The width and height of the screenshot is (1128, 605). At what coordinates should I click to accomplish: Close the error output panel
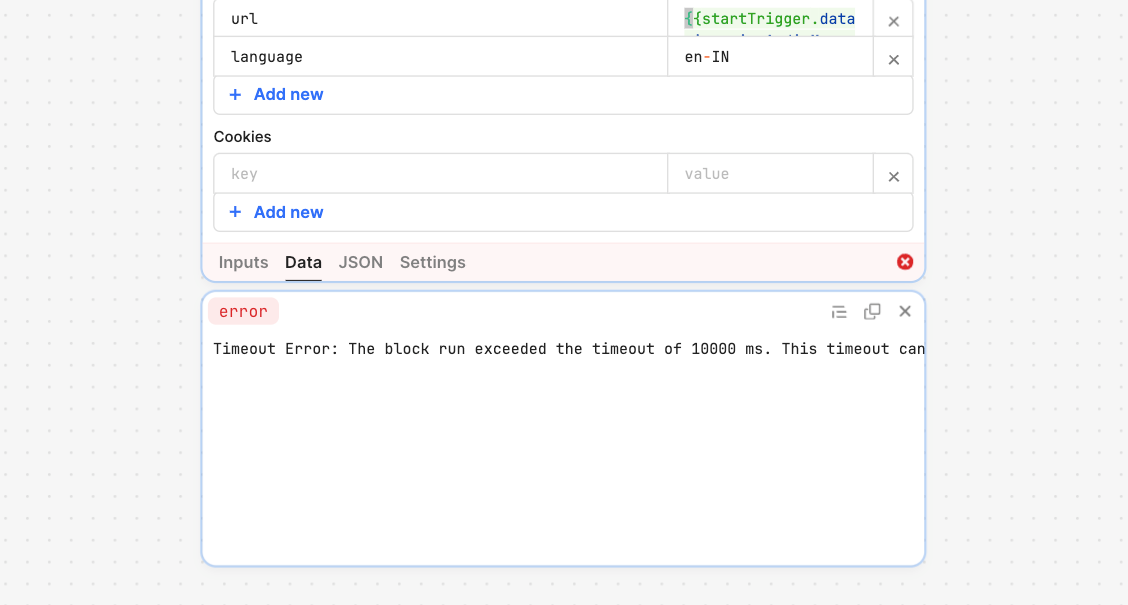[x=905, y=311]
